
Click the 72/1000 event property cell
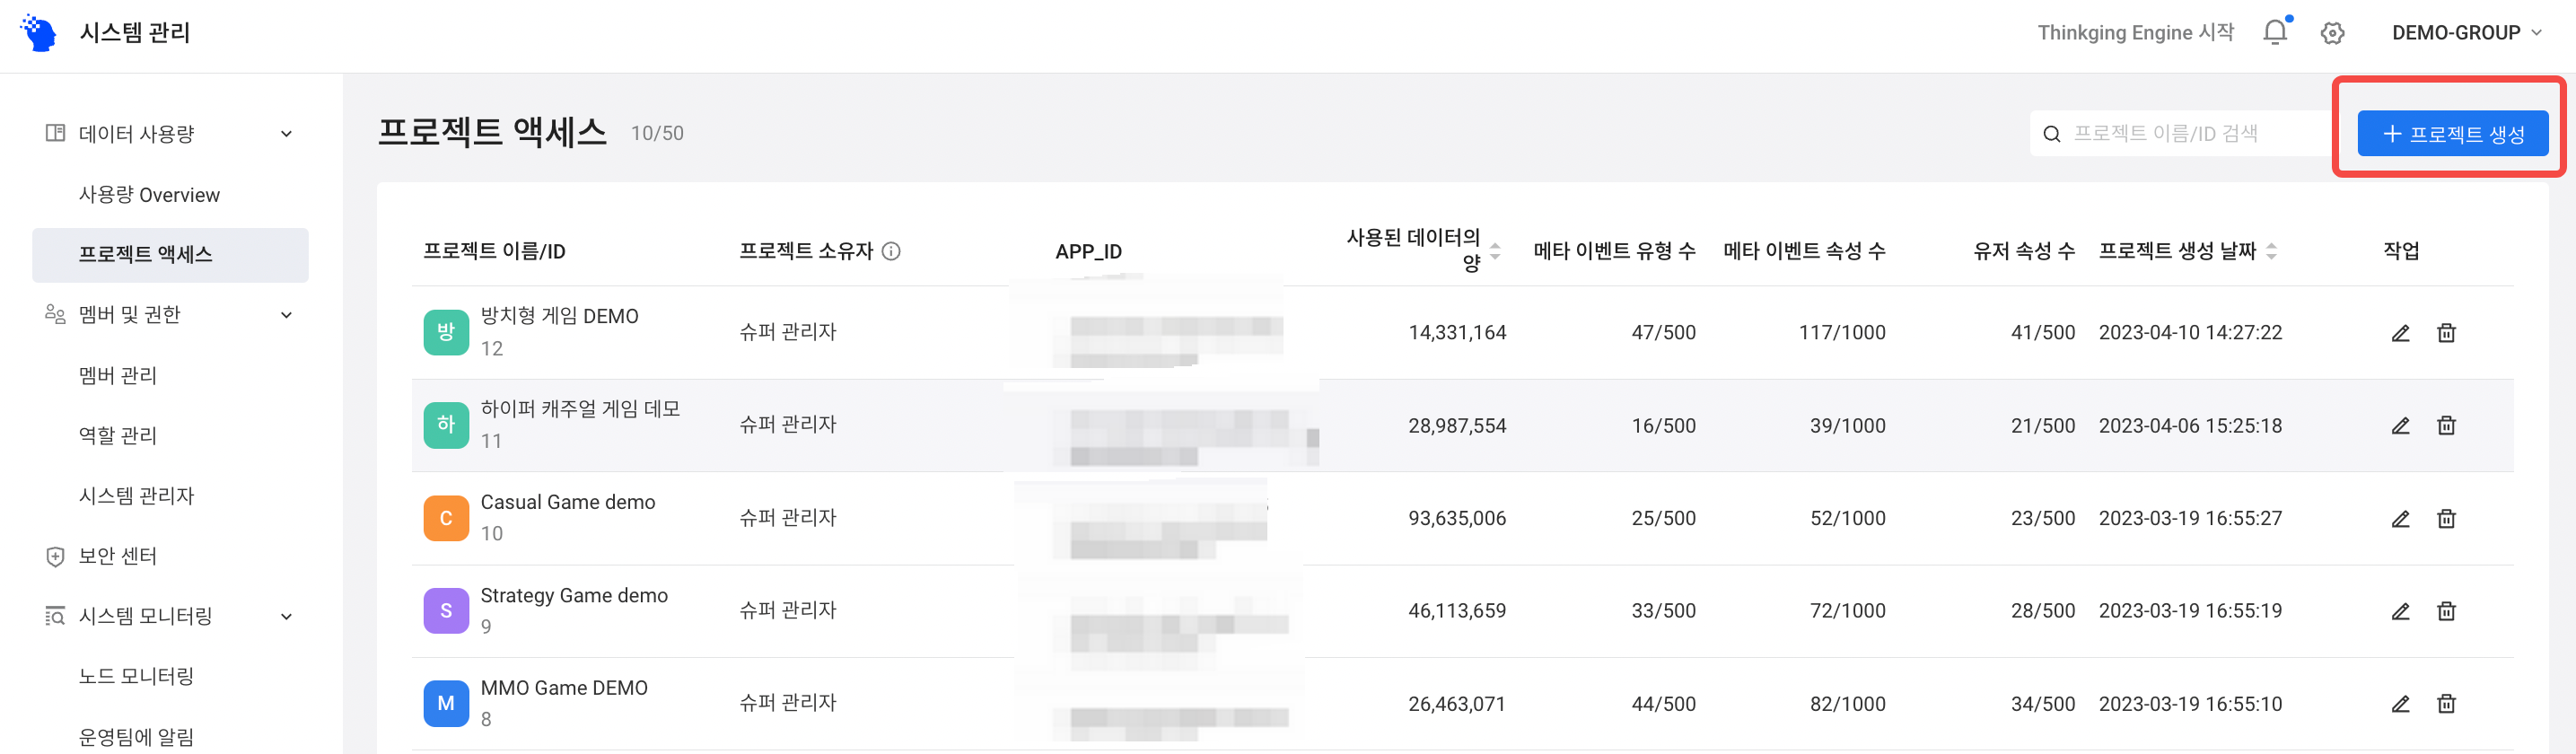[x=1847, y=611]
